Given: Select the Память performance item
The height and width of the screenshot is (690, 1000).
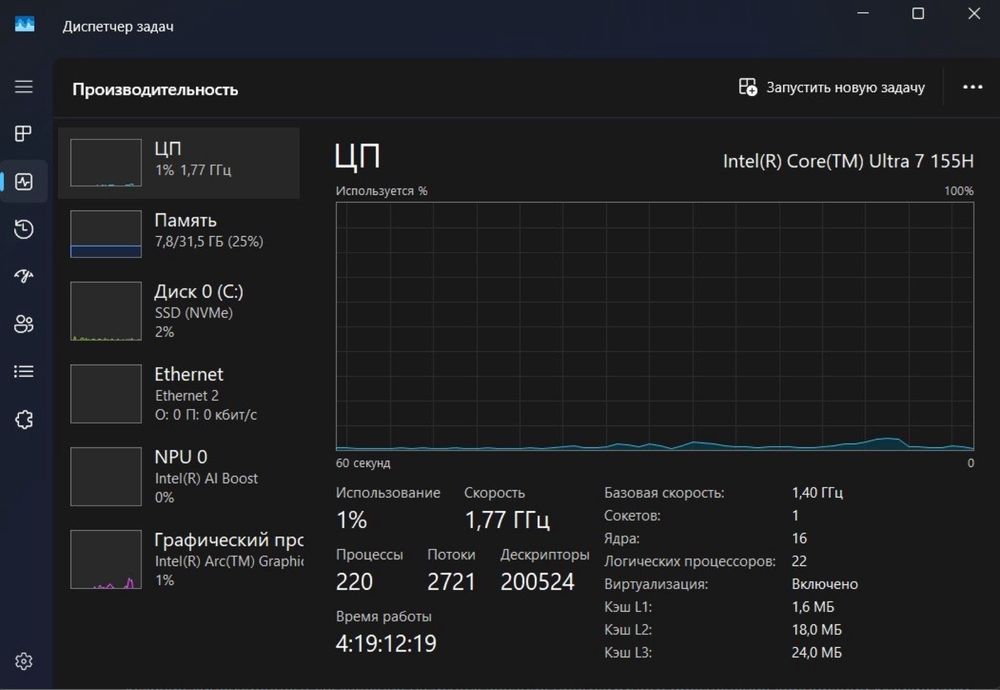Looking at the screenshot, I should point(179,234).
